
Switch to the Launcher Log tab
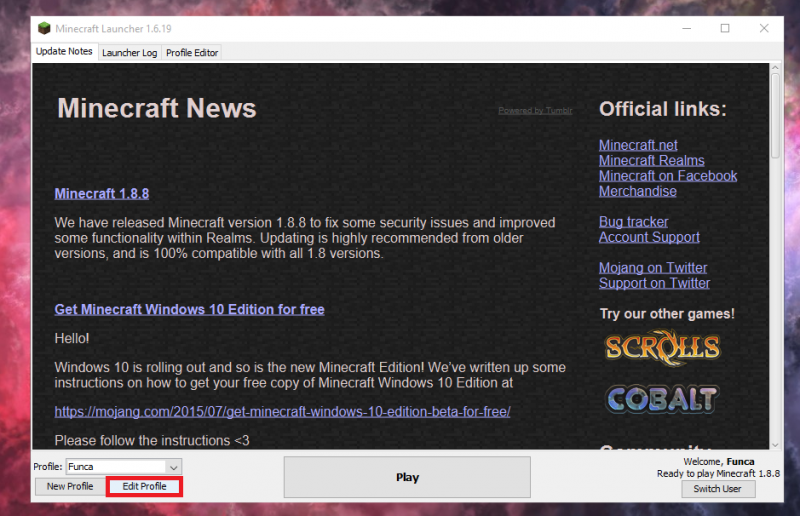pyautogui.click(x=129, y=52)
